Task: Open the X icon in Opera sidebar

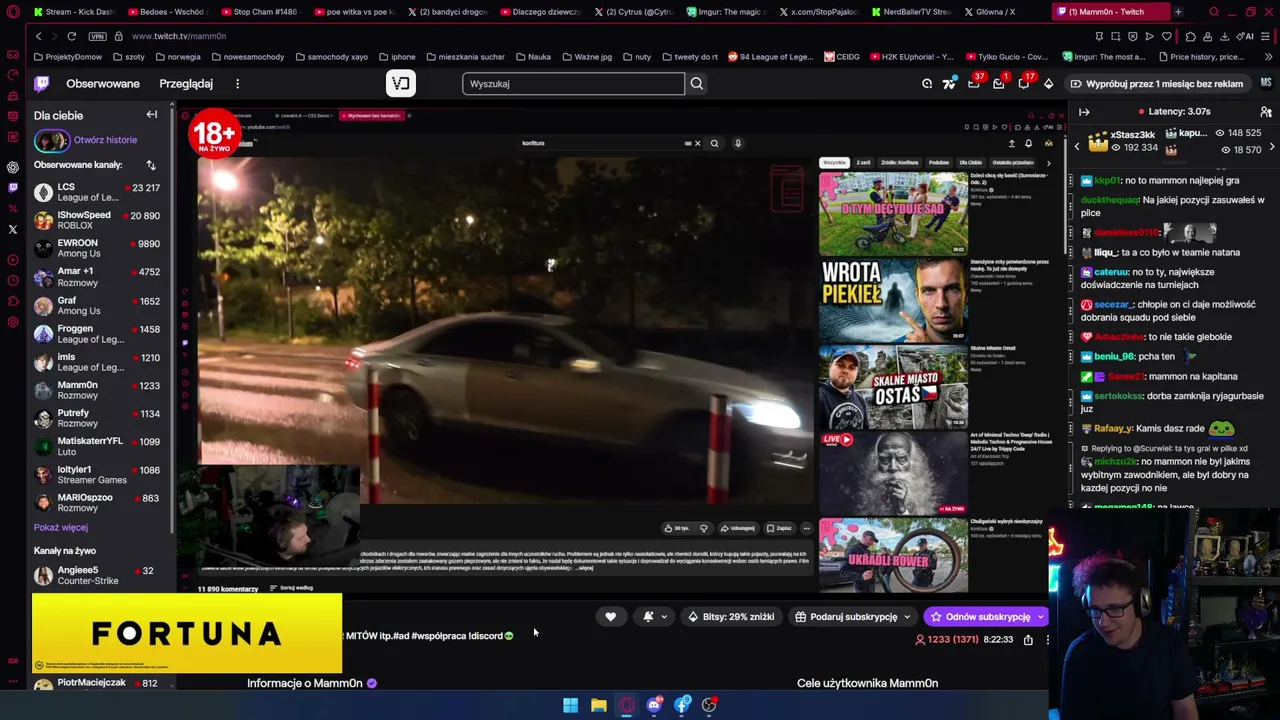Action: pos(12,229)
